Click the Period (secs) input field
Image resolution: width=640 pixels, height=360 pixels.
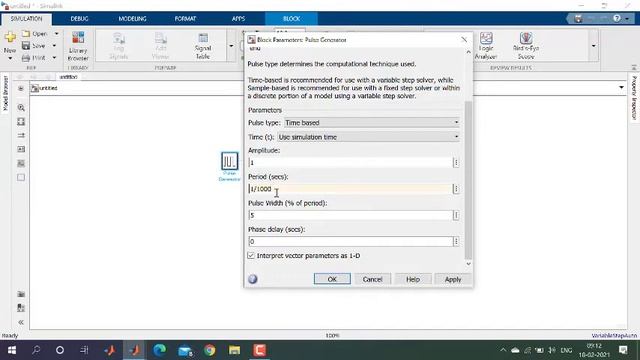coord(351,189)
